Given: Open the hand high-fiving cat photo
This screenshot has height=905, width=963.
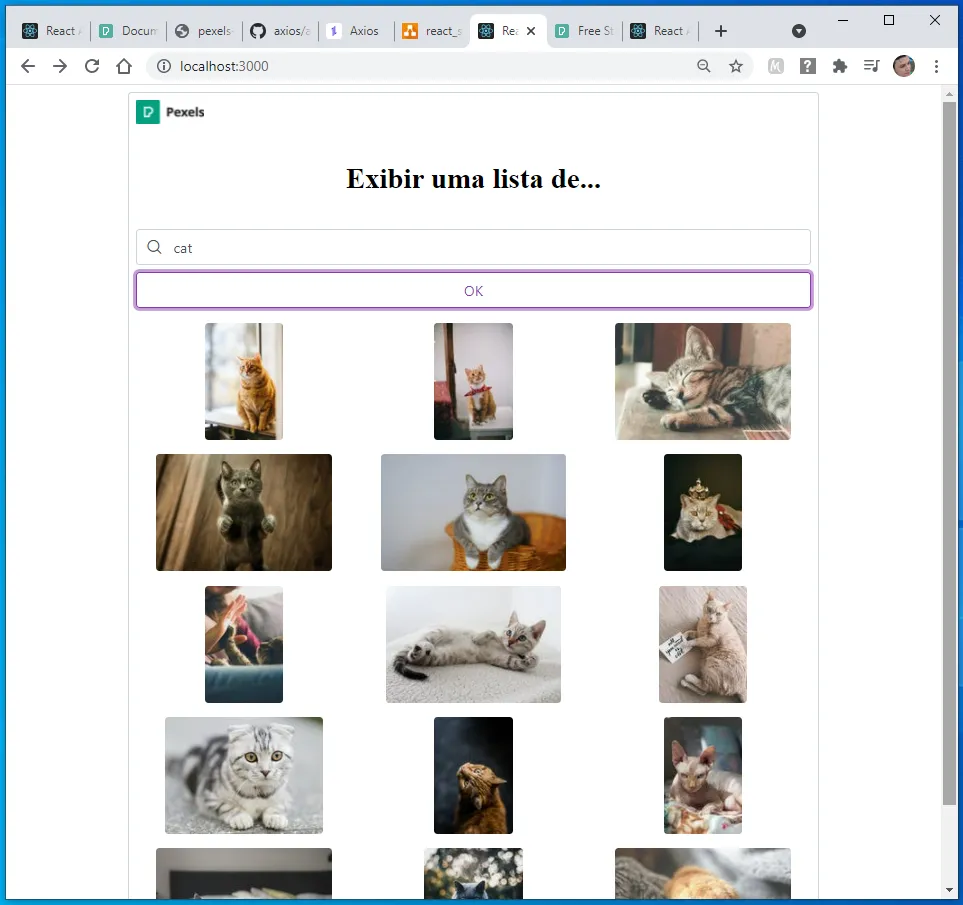Looking at the screenshot, I should tap(244, 644).
